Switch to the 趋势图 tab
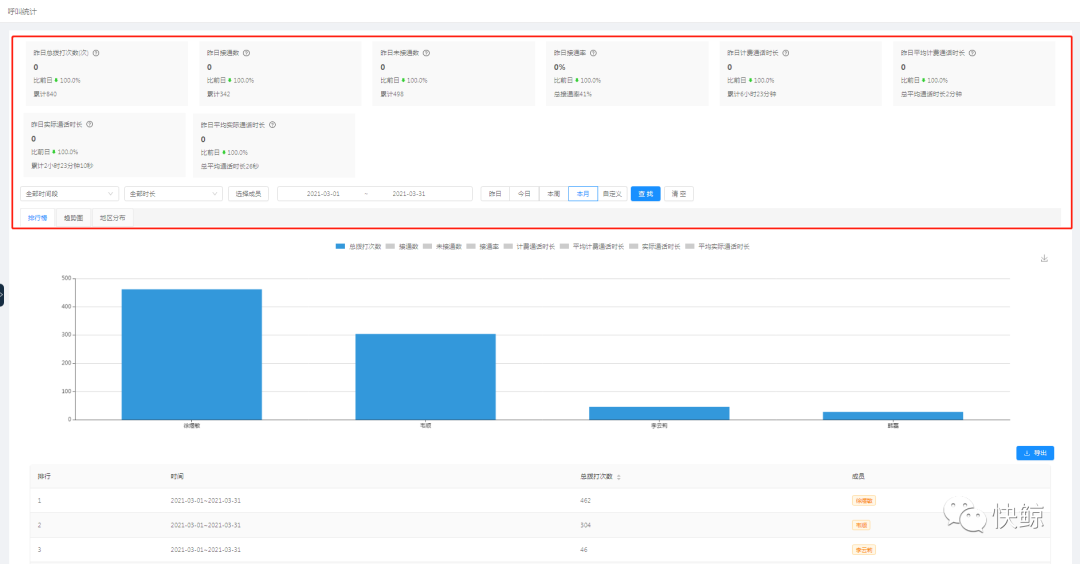1080x564 pixels. click(73, 217)
